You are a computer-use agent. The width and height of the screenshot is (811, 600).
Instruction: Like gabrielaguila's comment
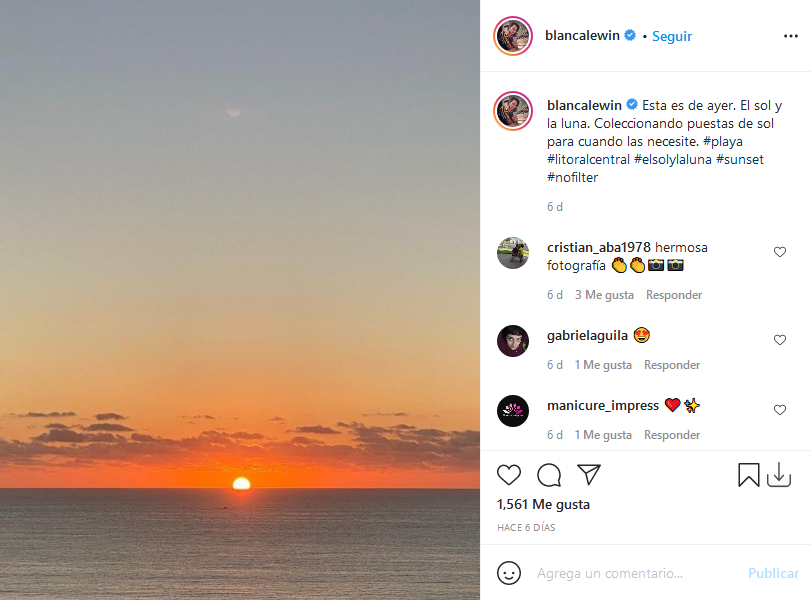[x=780, y=340]
